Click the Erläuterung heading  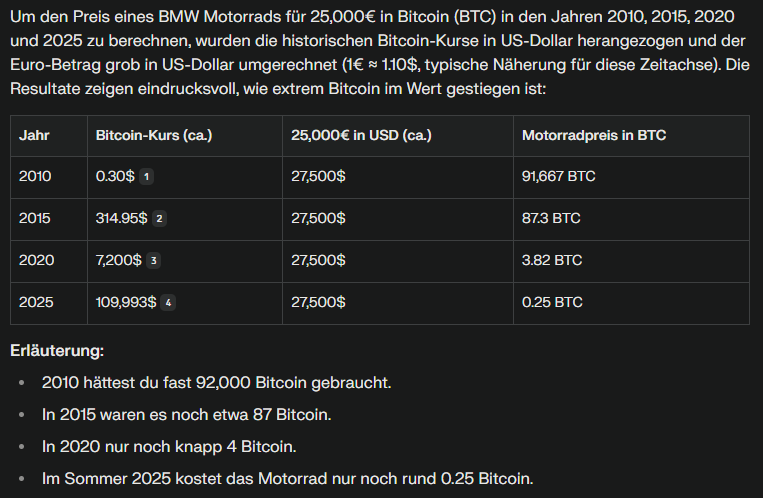[57, 351]
